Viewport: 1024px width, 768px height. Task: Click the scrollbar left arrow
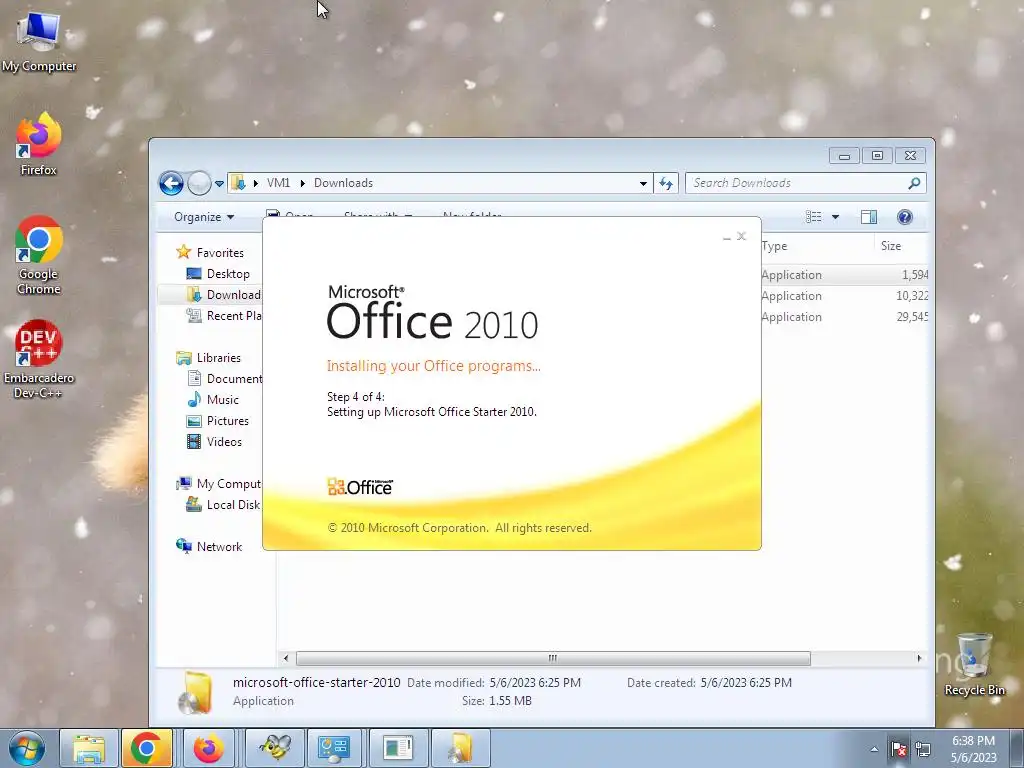tap(285, 658)
